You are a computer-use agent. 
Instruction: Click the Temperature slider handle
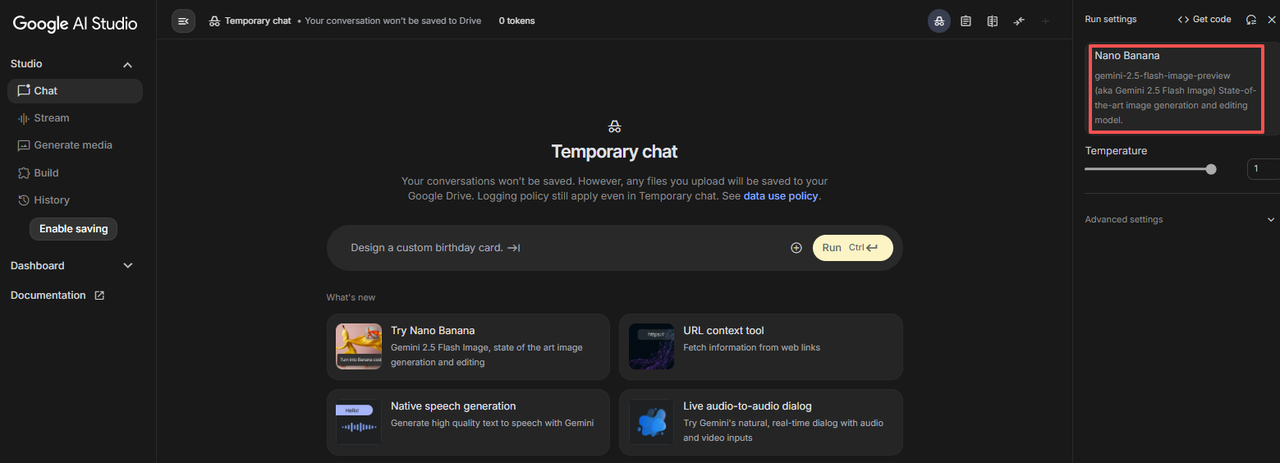coord(1211,170)
